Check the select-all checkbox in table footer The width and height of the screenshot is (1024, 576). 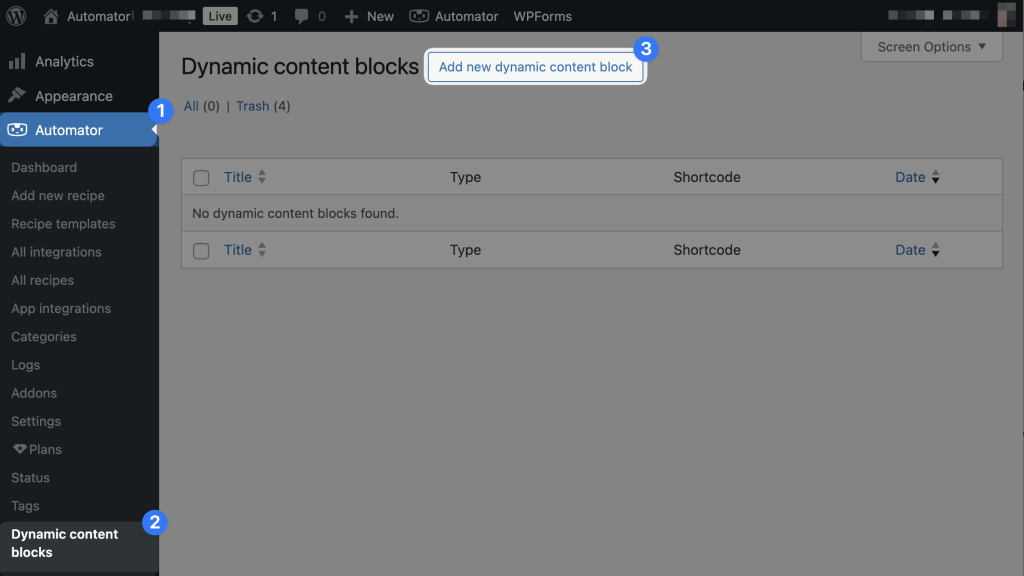point(200,250)
